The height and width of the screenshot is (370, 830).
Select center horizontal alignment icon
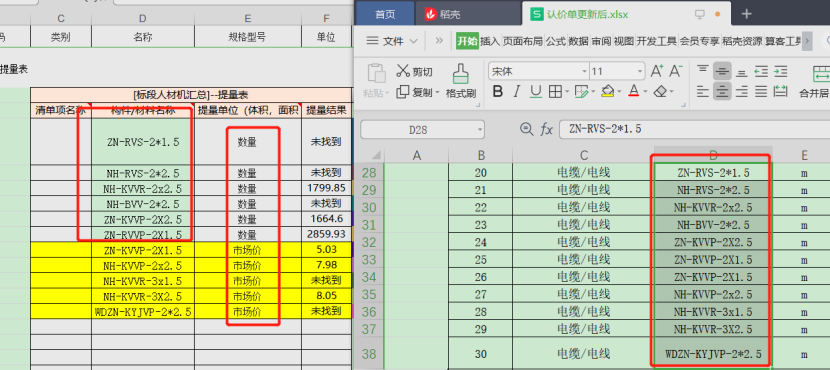(x=722, y=92)
